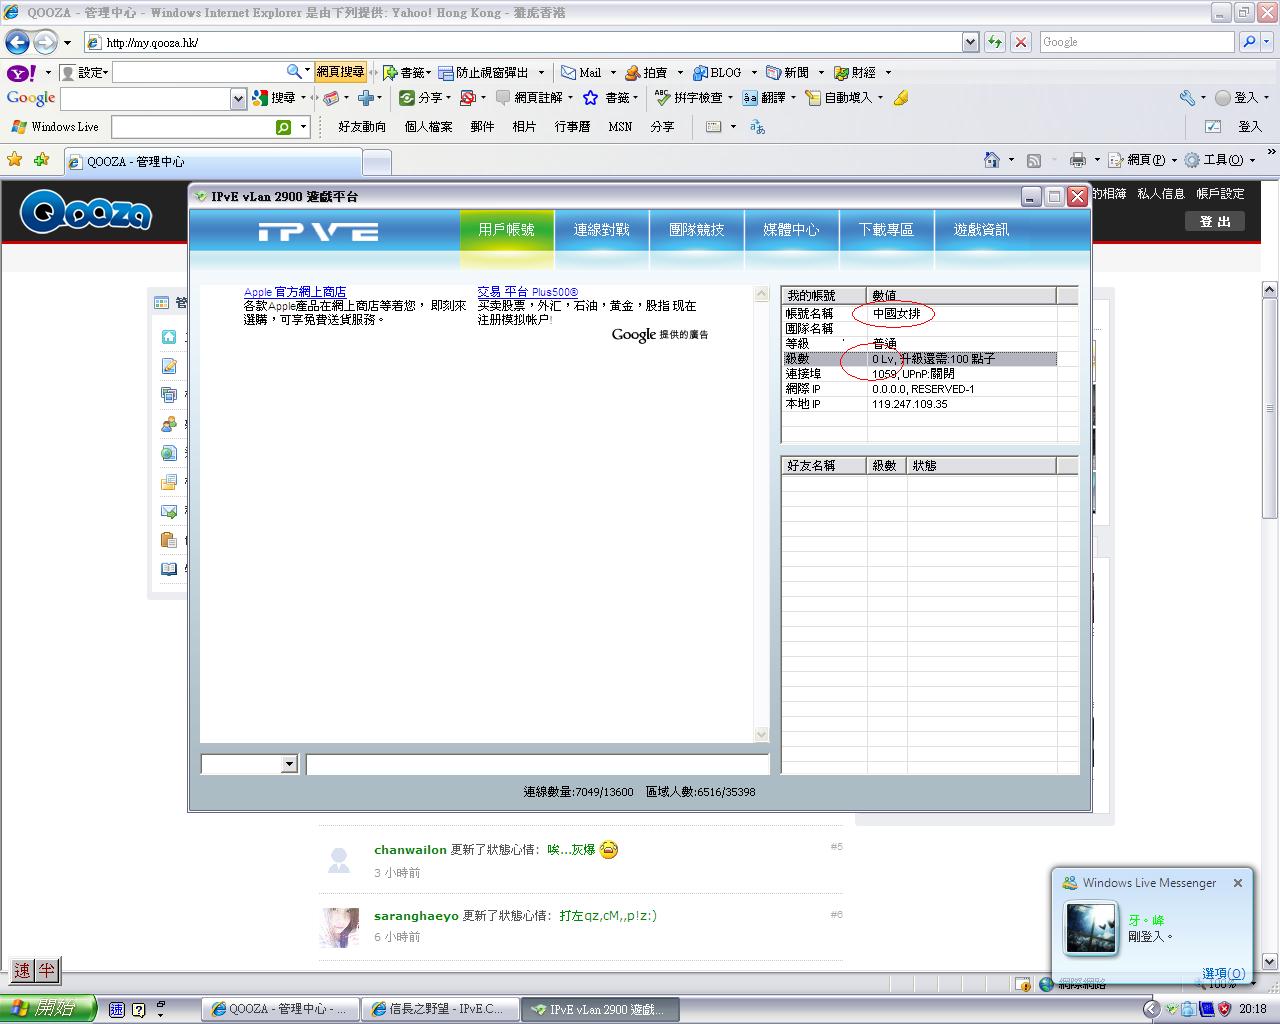Click the Refresh page icon
This screenshot has width=1280, height=1024.
point(994,42)
